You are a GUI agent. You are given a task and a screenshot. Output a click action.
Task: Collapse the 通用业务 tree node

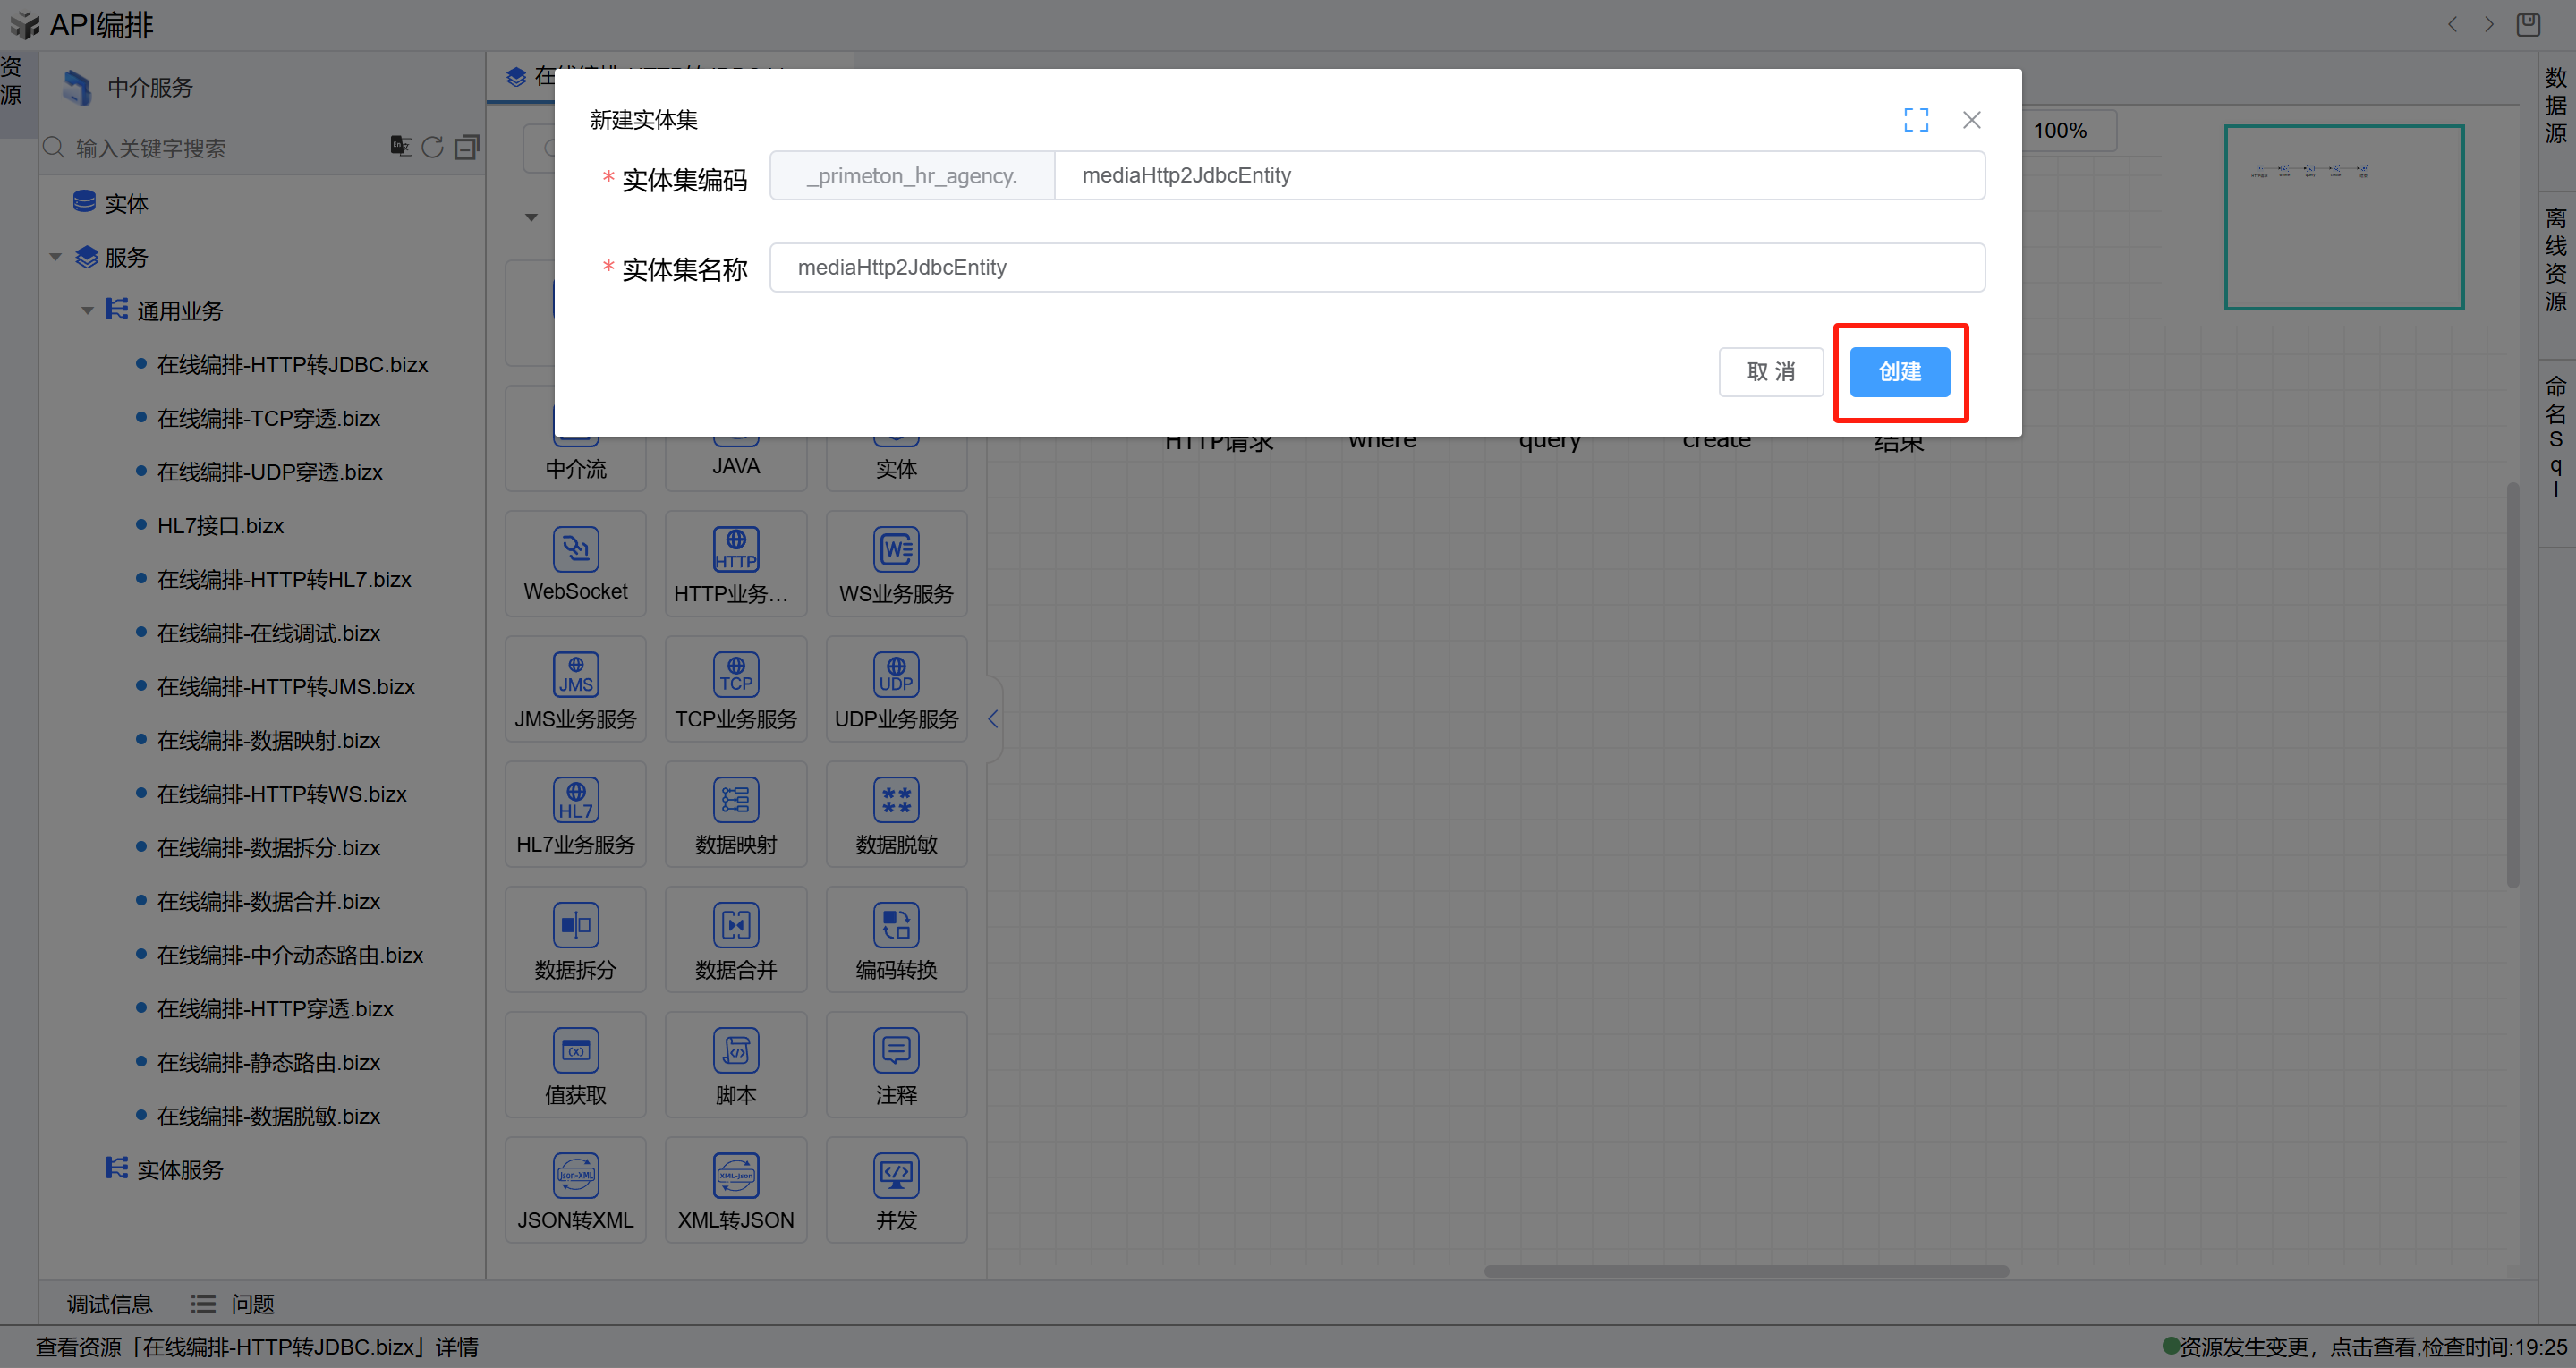[x=87, y=311]
